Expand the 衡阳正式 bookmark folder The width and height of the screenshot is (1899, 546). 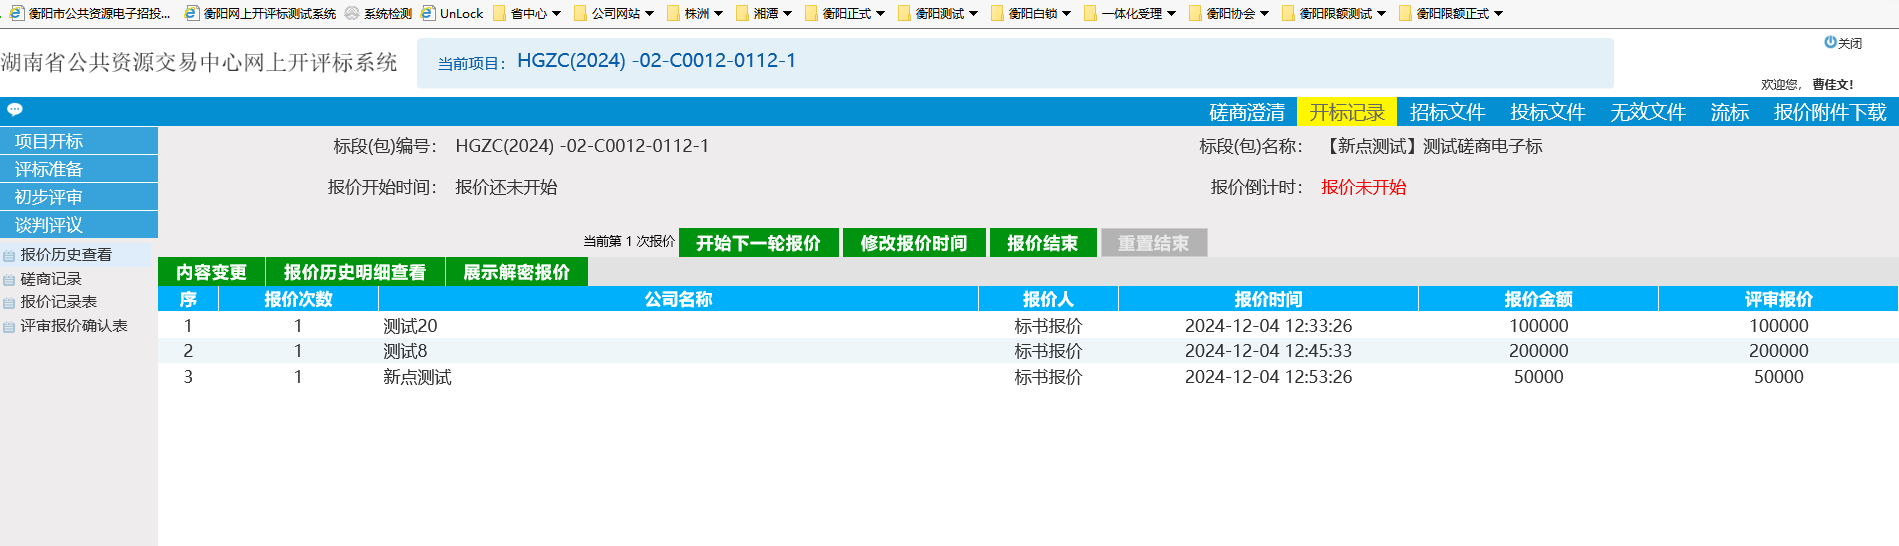845,13
